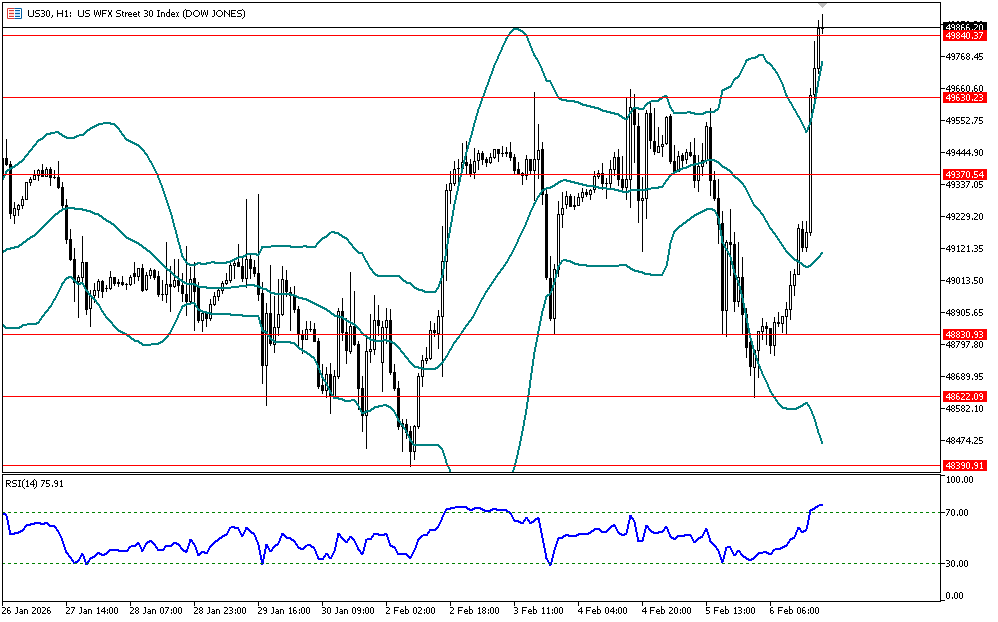Click the 3 Feb 11:00 time axis label

click(539, 609)
